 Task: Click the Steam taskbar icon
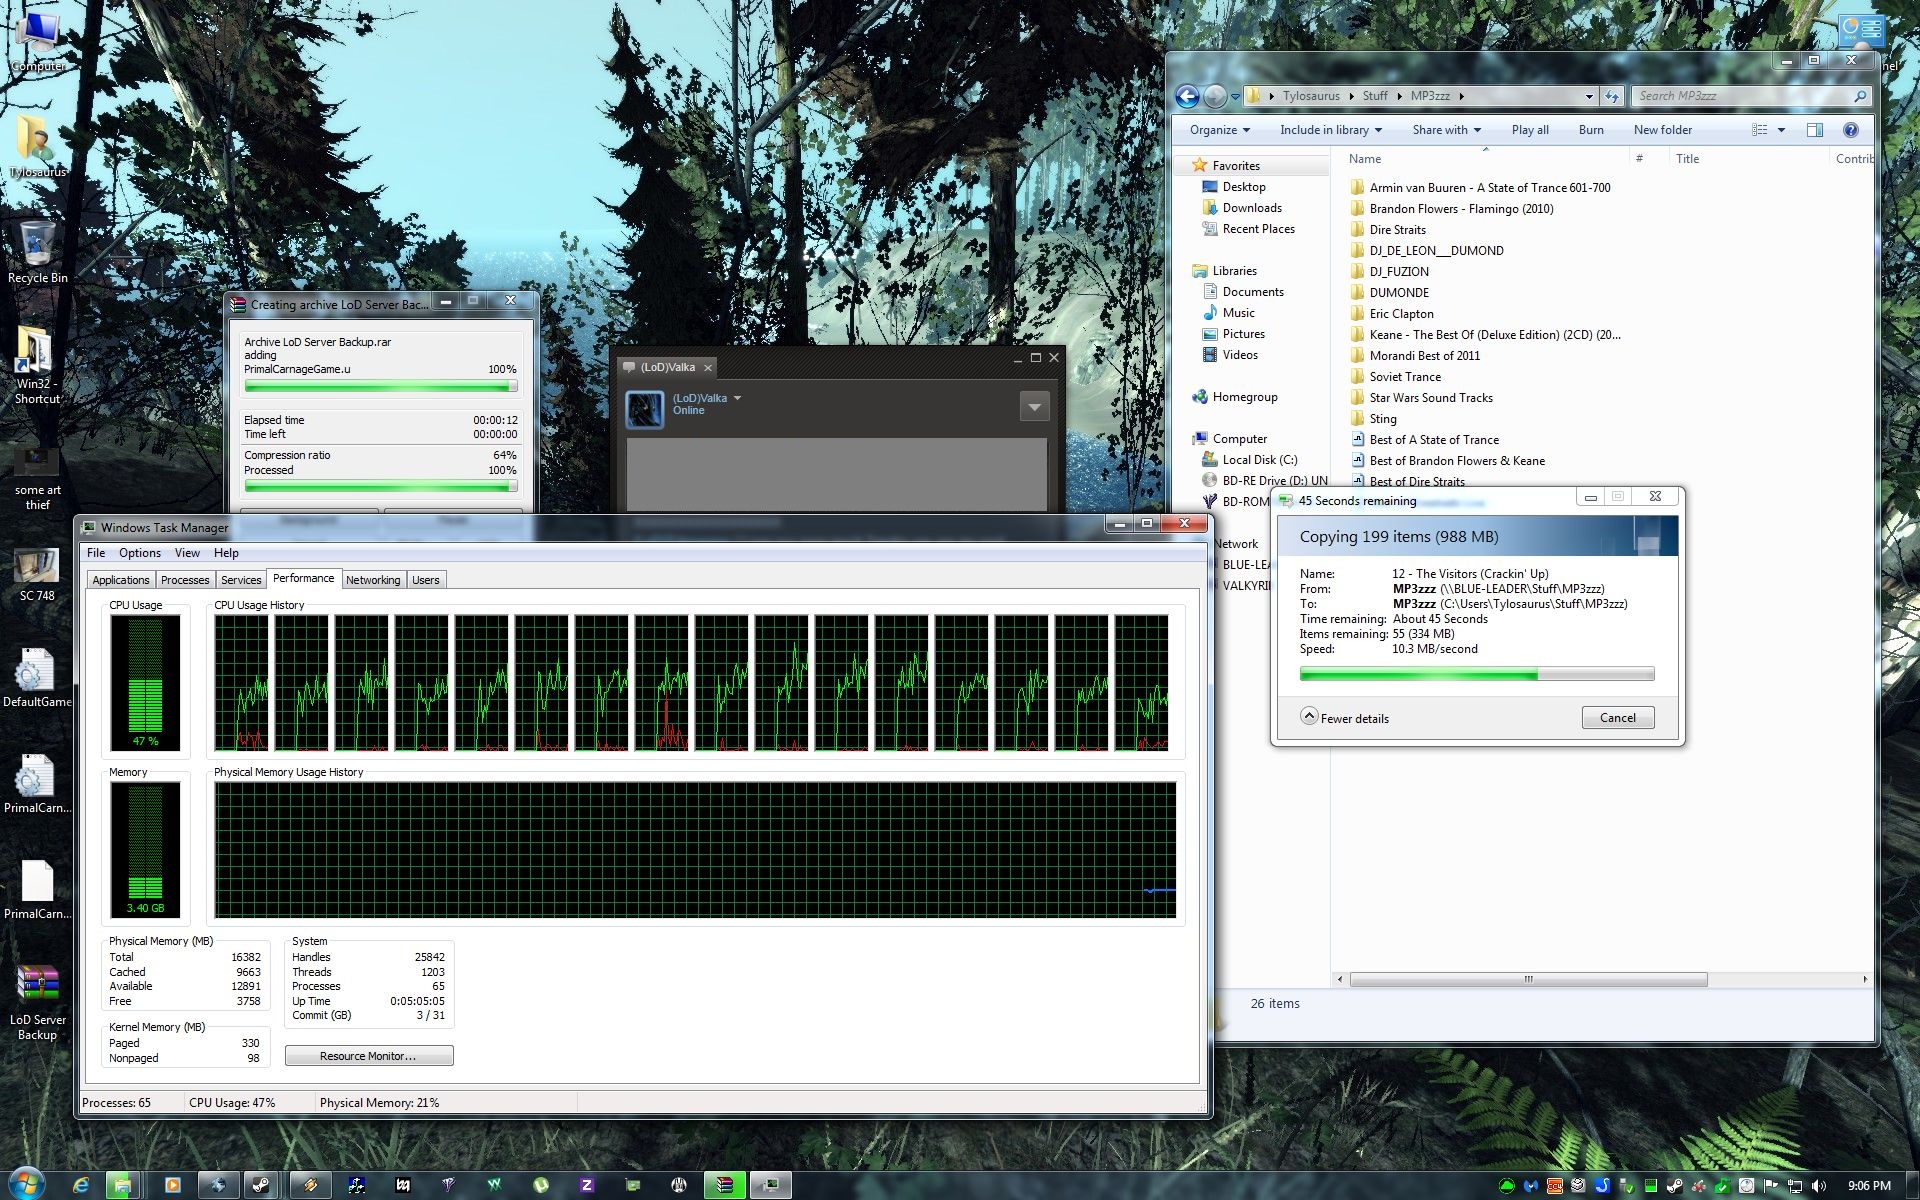pos(261,1185)
